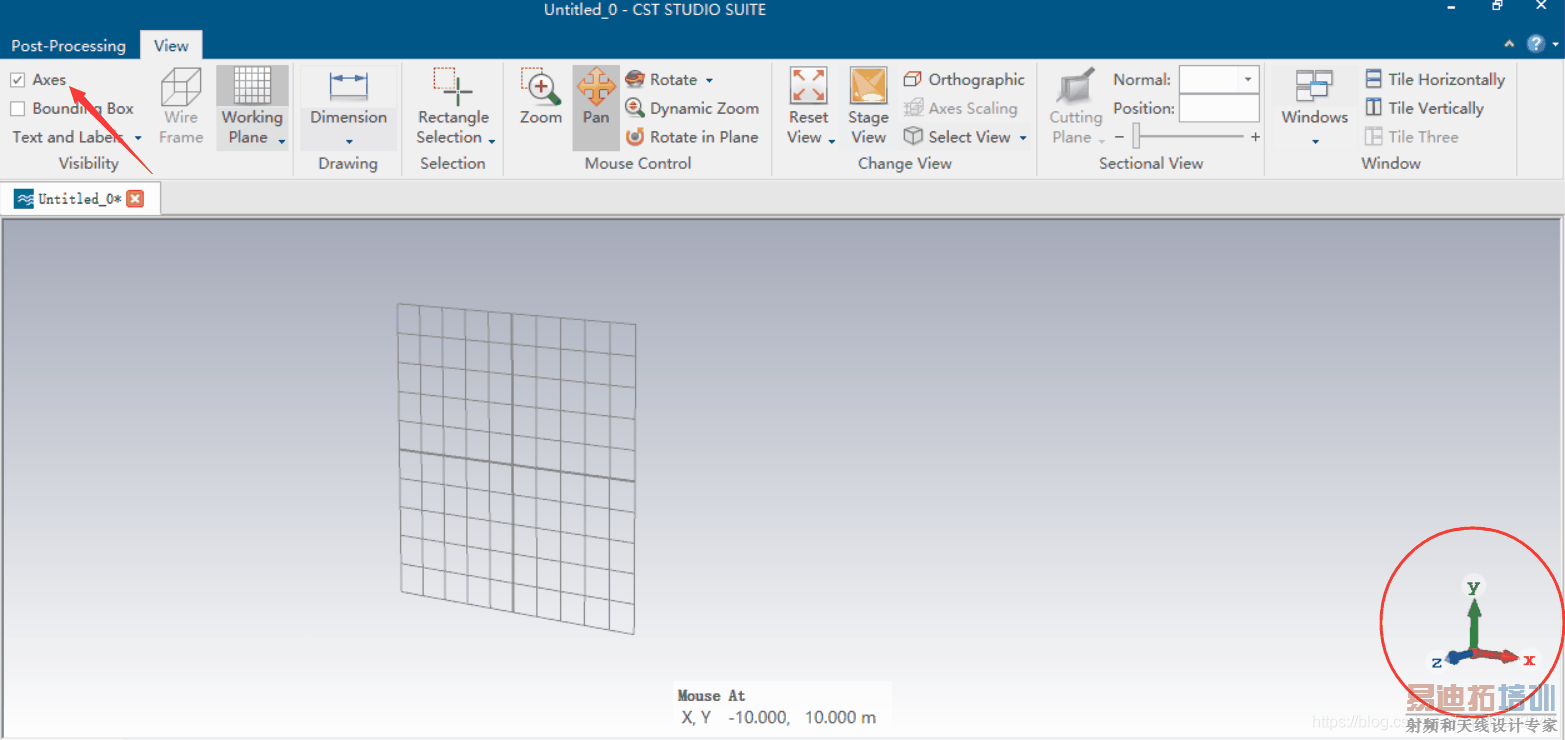Click the Visibility group label
Image resolution: width=1565 pixels, height=740 pixels.
(x=88, y=163)
